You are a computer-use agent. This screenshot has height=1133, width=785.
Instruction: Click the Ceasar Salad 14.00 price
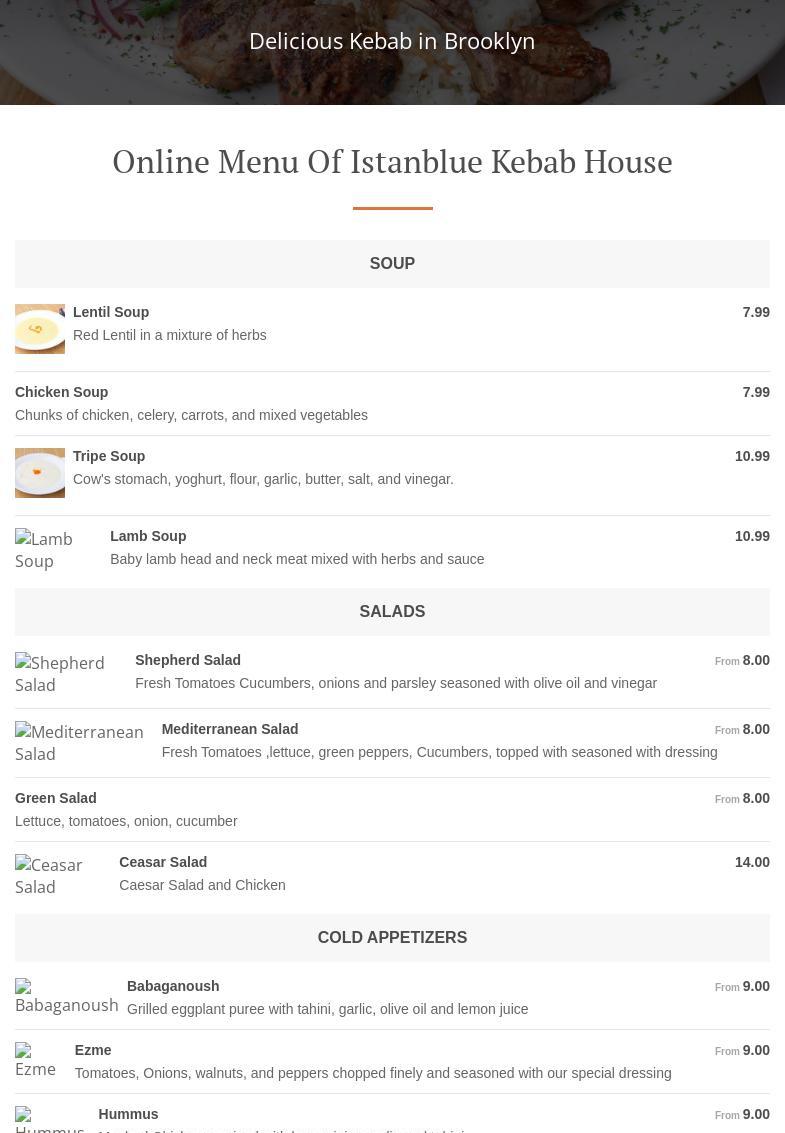click(752, 862)
